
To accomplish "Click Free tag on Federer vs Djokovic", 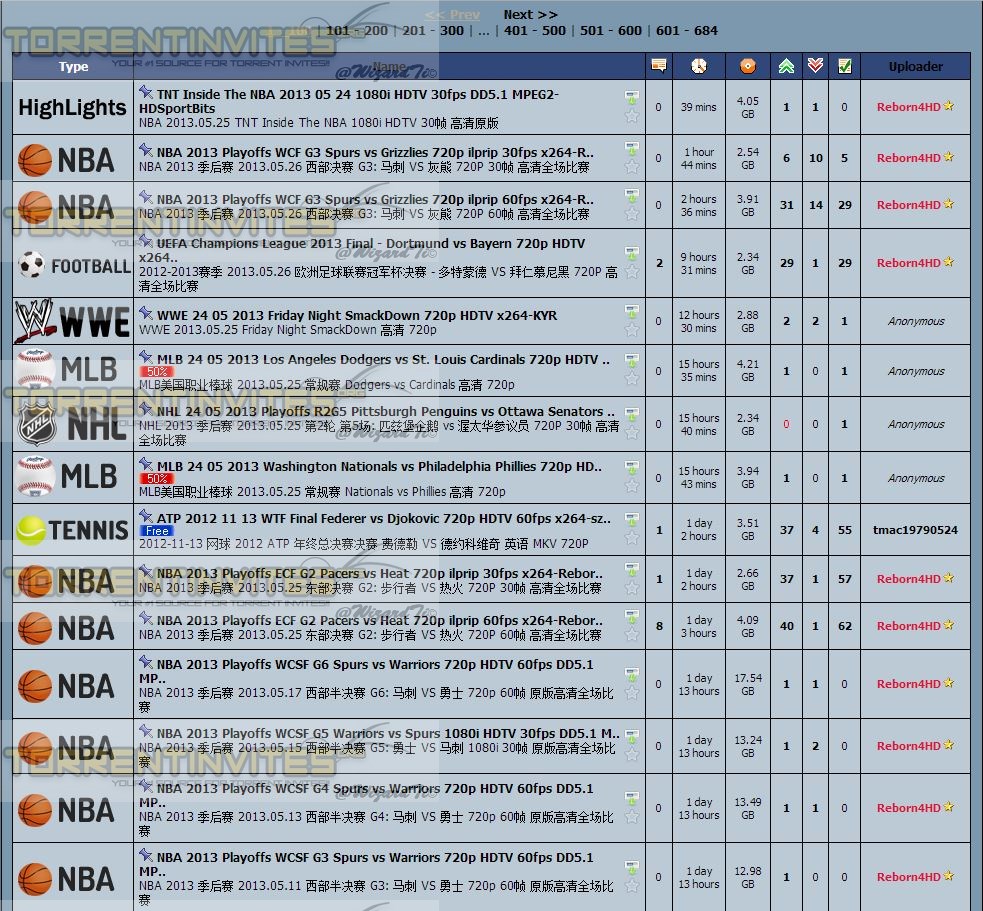I will (x=157, y=530).
